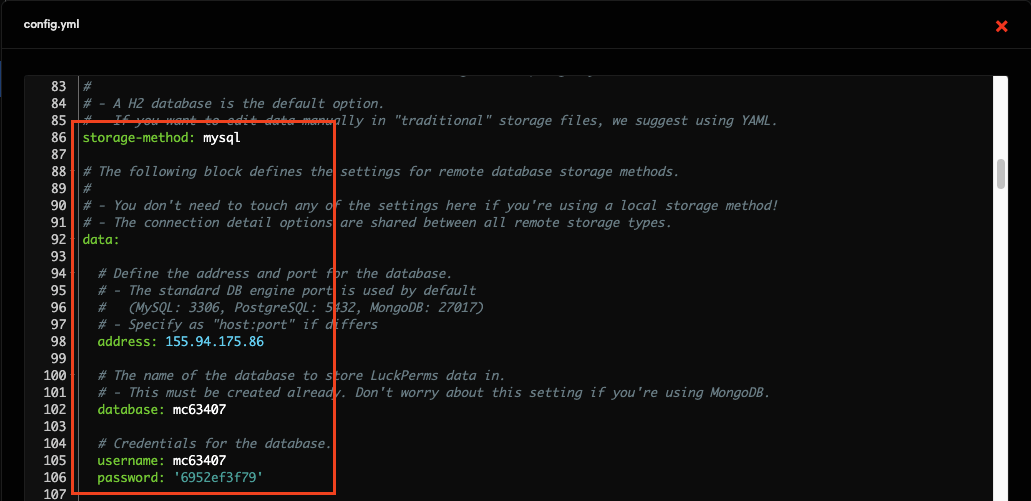
Task: Click the vertical scrollbar thumb
Action: pos(1000,173)
